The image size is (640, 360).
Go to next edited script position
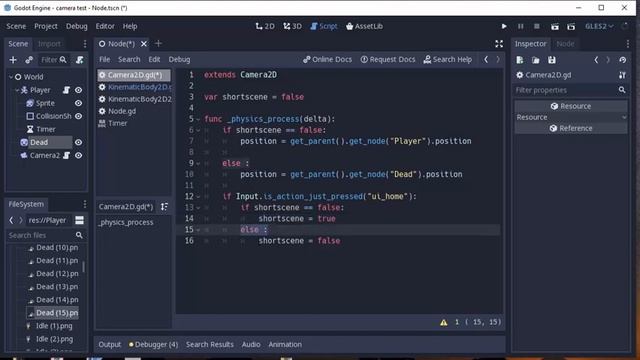(498, 59)
